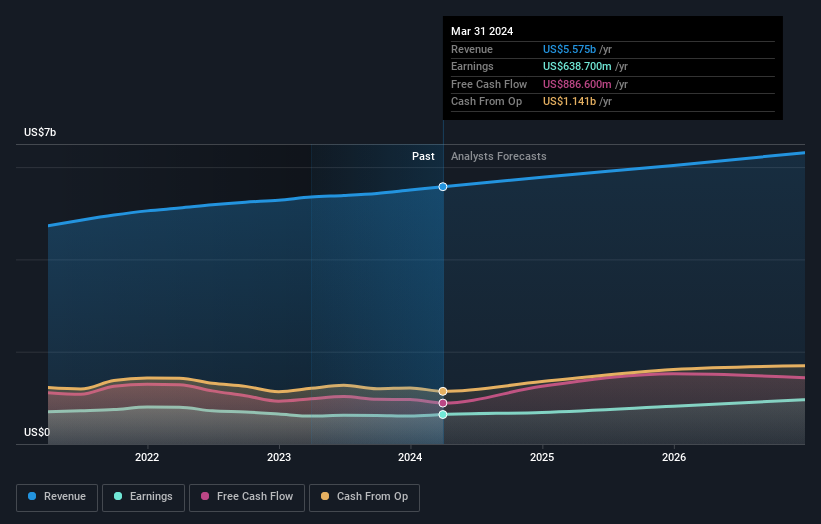Screen dimensions: 821x524
Task: Toggle the Free Cash Flow legend series
Action: [247, 497]
